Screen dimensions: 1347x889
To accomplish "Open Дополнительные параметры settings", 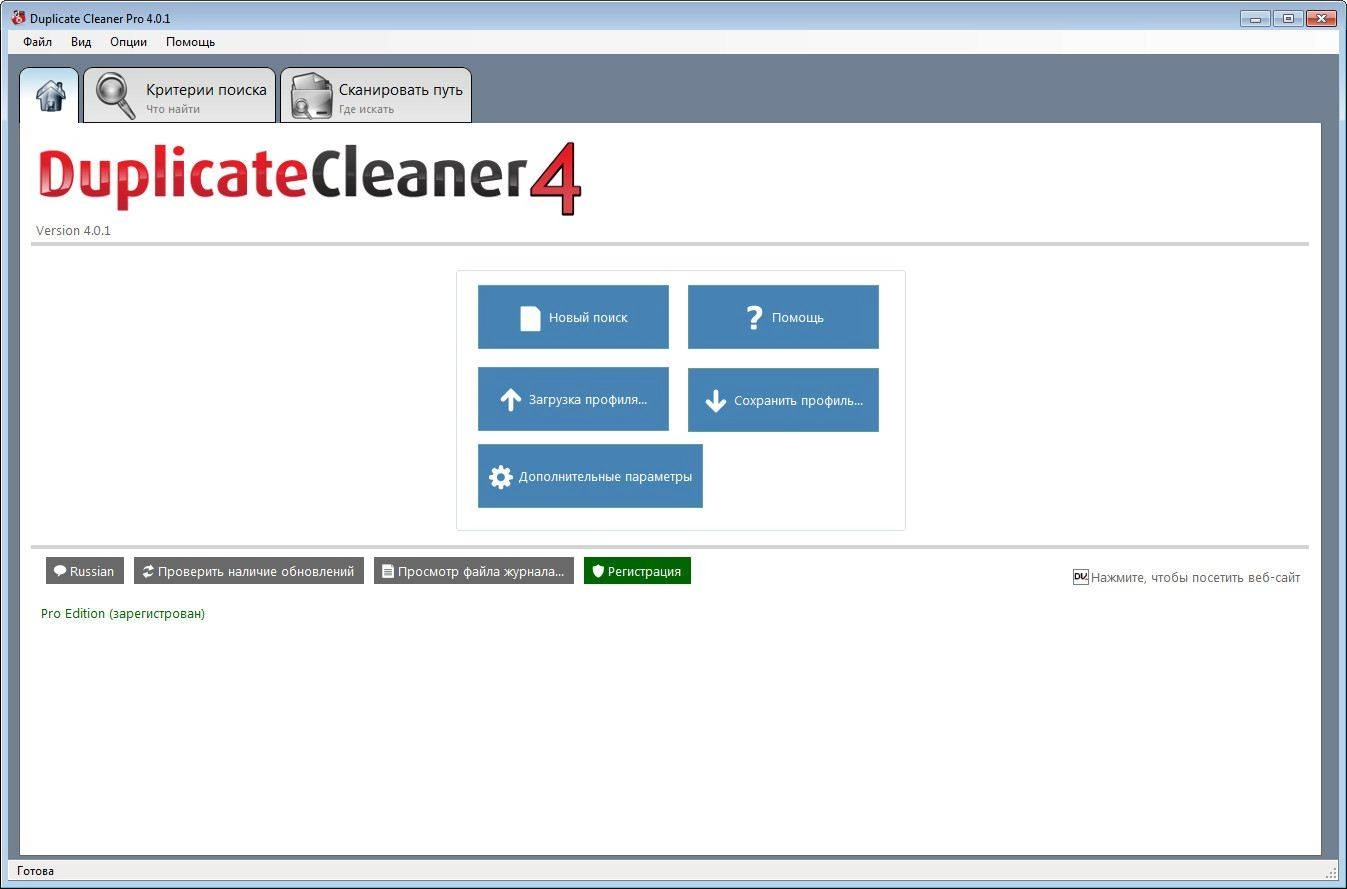I will point(590,476).
